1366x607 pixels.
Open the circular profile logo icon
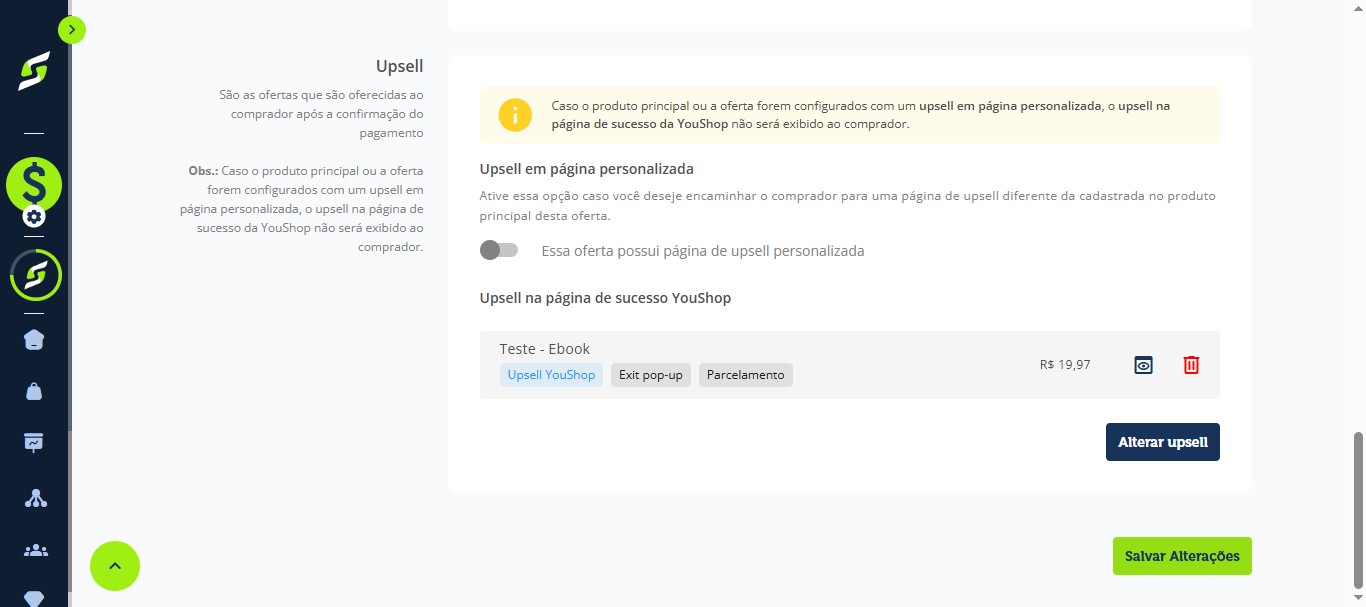pyautogui.click(x=36, y=275)
